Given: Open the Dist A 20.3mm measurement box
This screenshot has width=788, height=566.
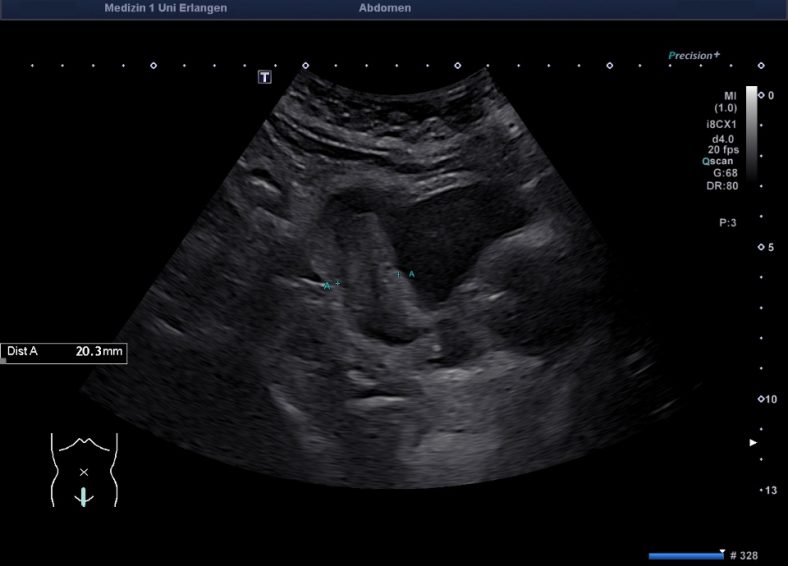Looking at the screenshot, I should 64,352.
